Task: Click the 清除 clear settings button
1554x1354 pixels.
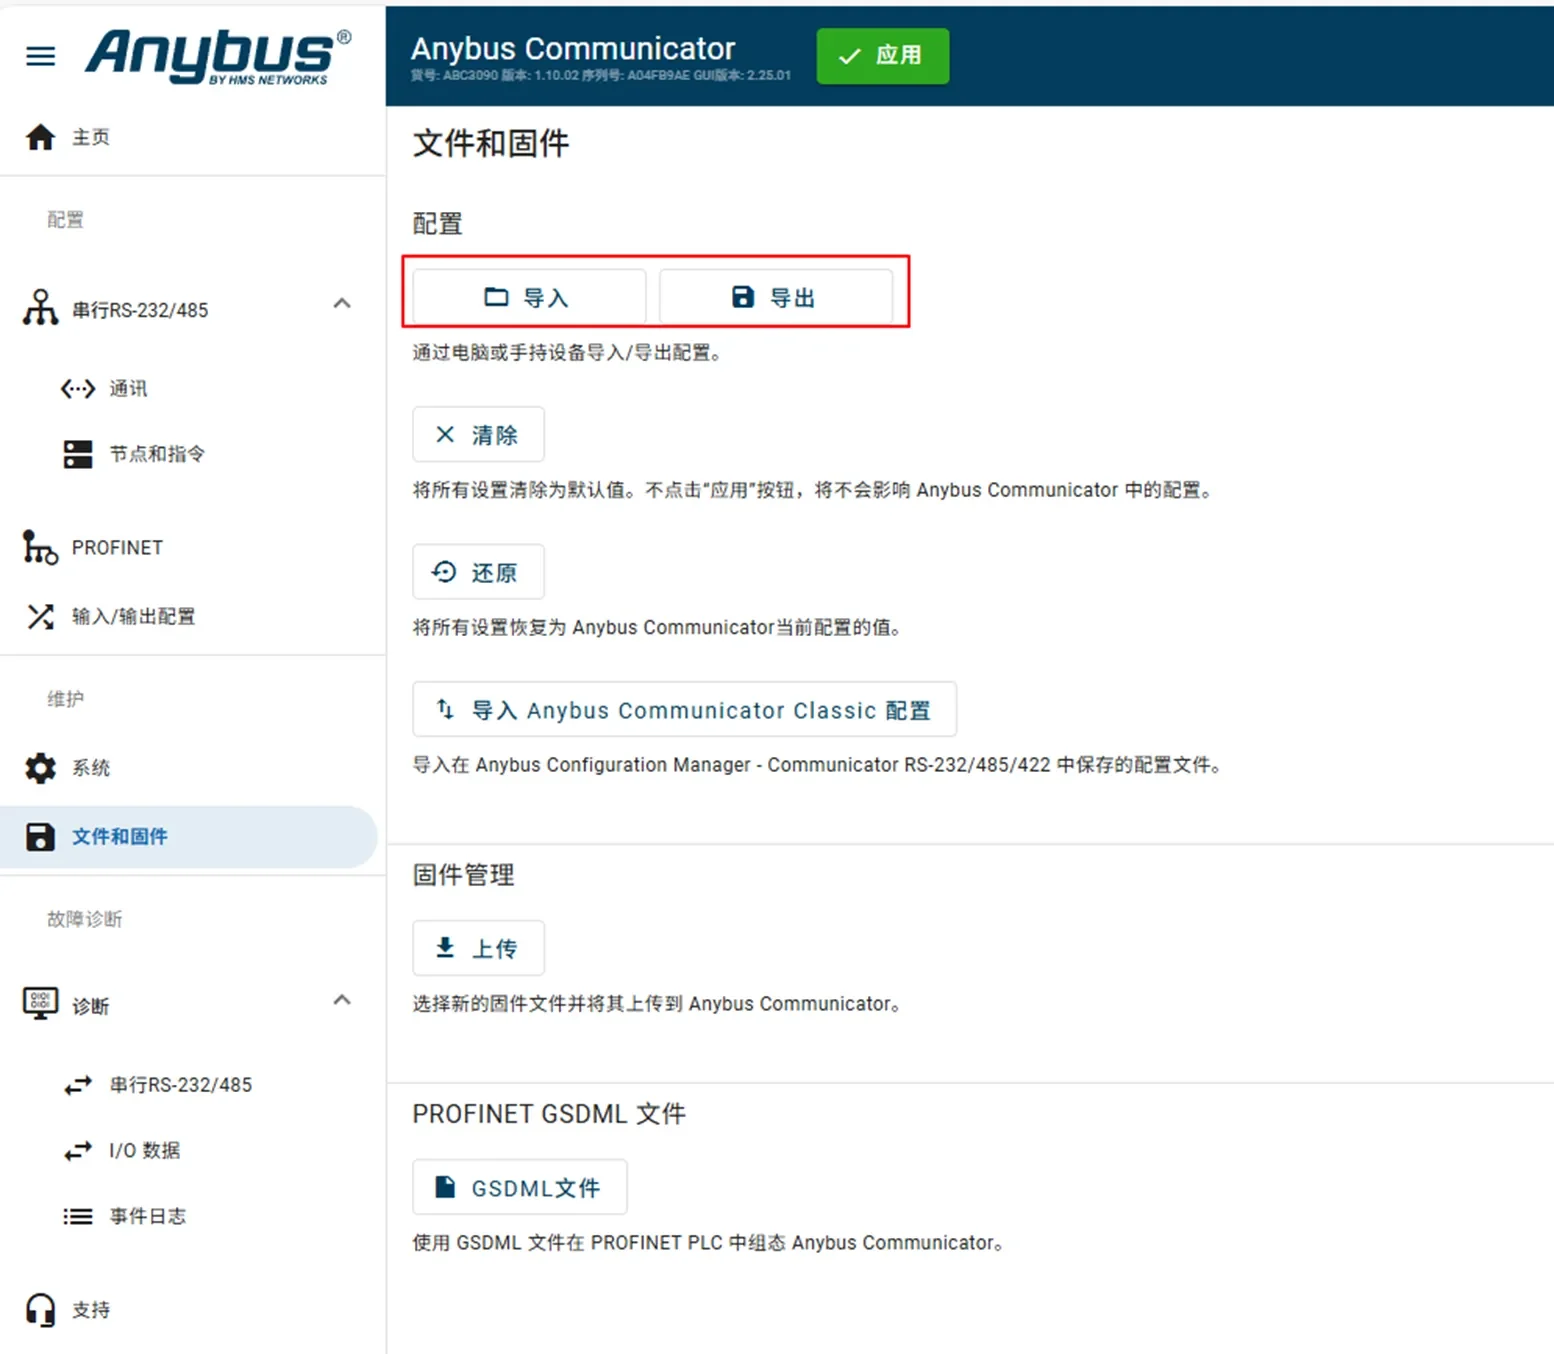Action: (x=478, y=434)
